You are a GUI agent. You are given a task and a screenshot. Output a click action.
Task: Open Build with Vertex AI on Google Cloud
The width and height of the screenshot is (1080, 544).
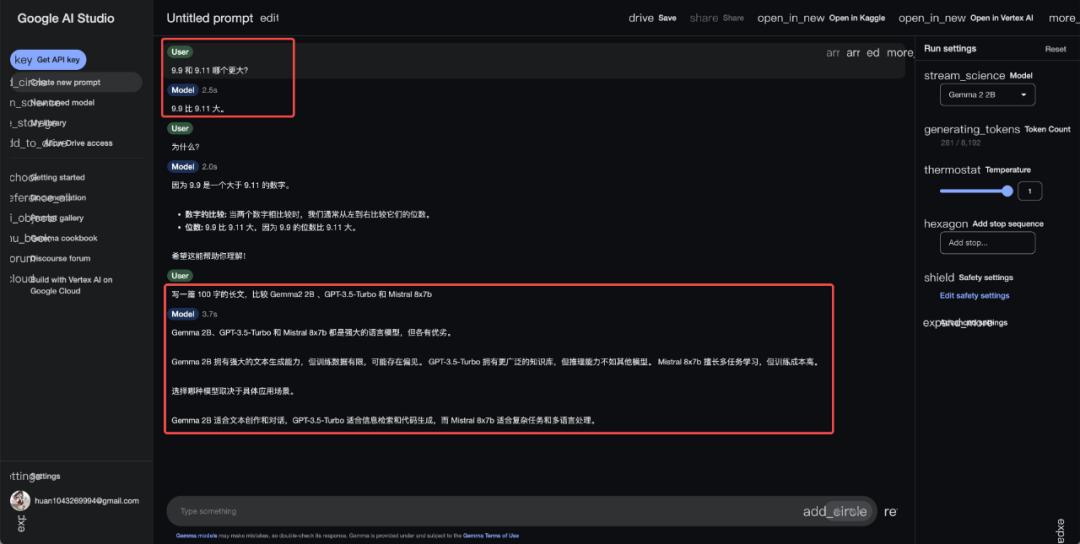tap(71, 285)
